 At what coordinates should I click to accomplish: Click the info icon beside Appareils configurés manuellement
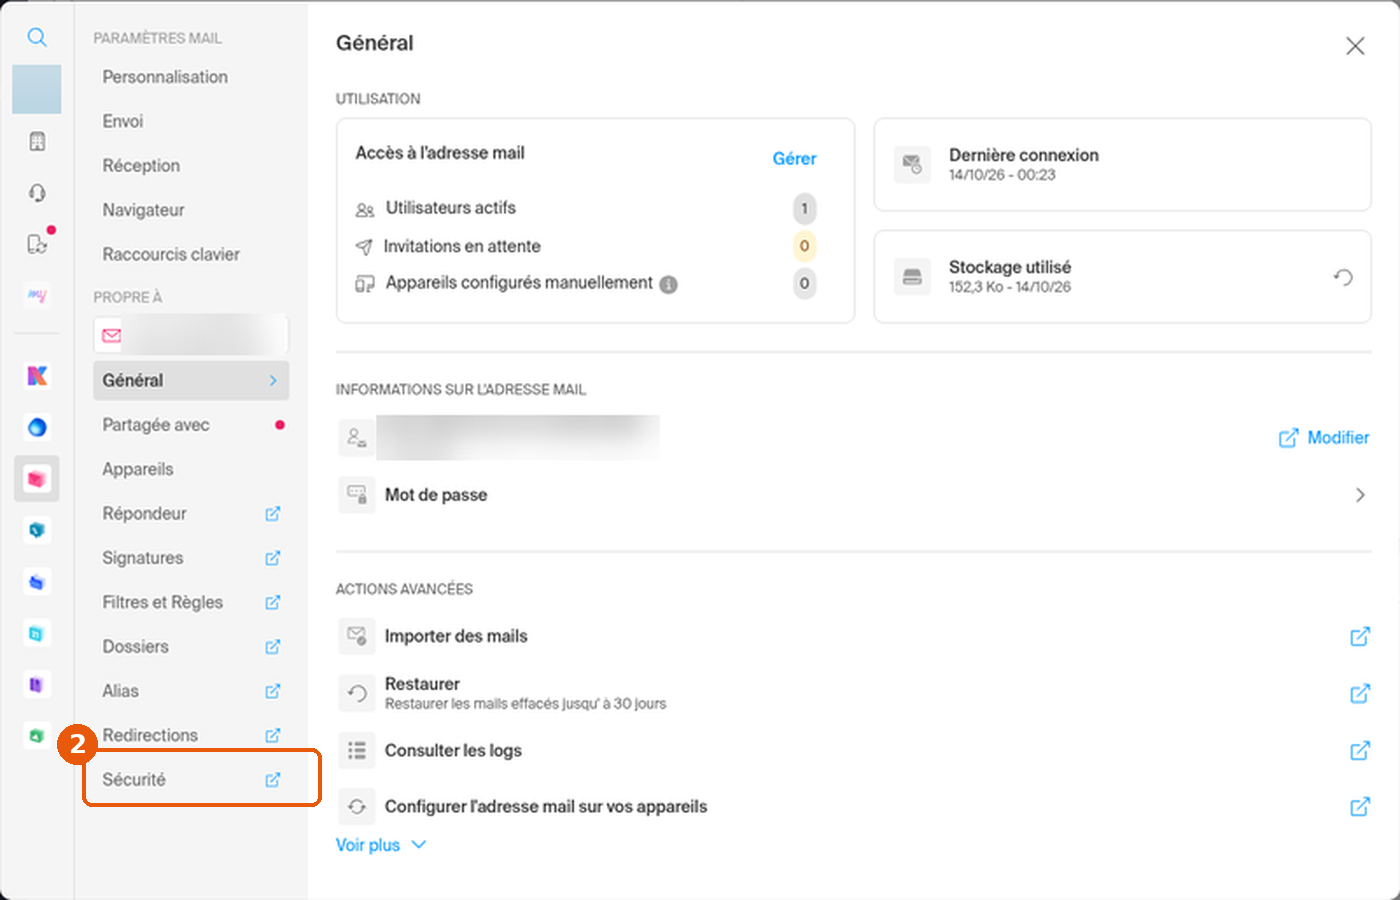[x=669, y=285]
